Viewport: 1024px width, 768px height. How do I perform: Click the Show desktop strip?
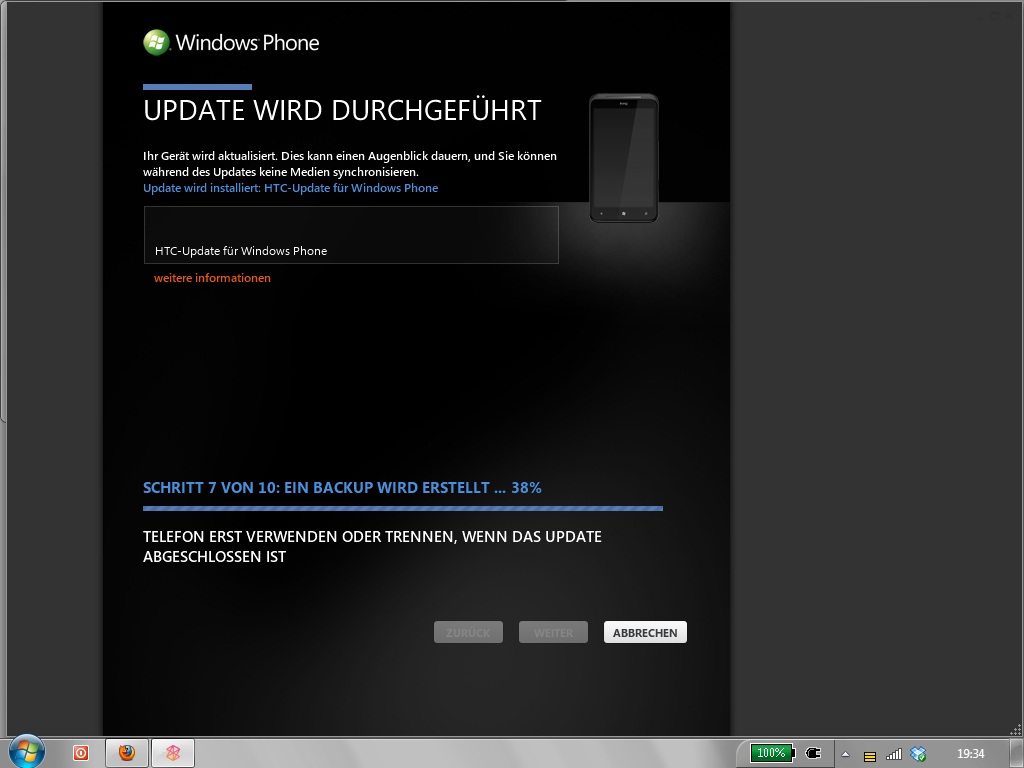[1017, 753]
